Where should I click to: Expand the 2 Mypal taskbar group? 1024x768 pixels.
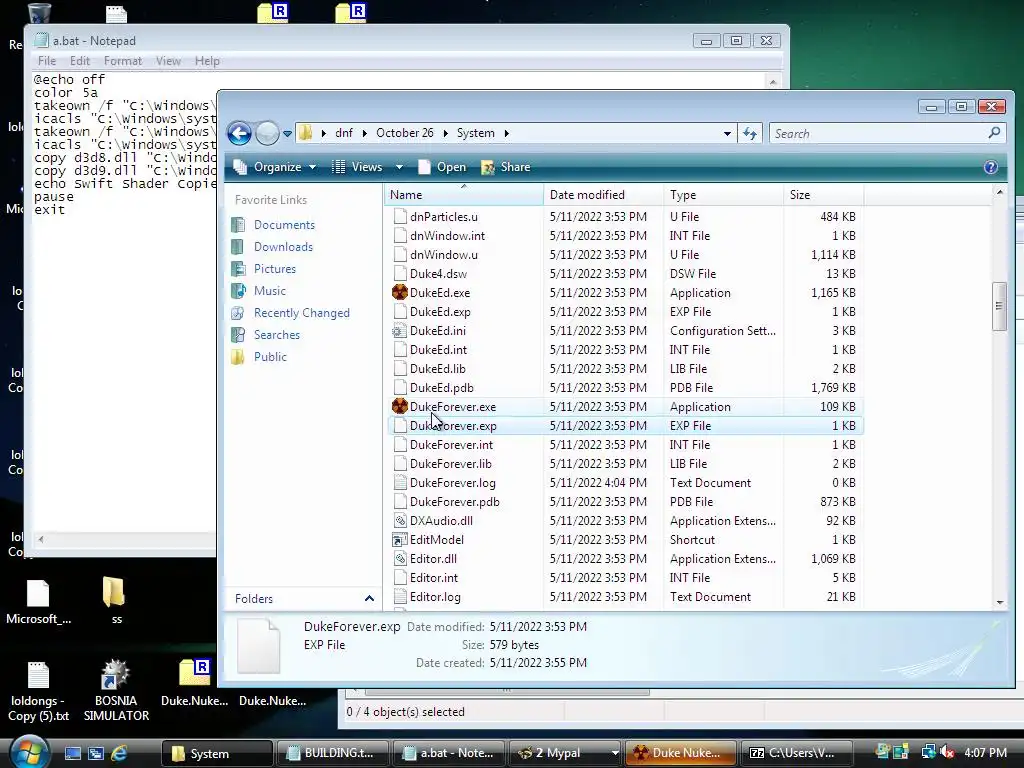pyautogui.click(x=614, y=753)
